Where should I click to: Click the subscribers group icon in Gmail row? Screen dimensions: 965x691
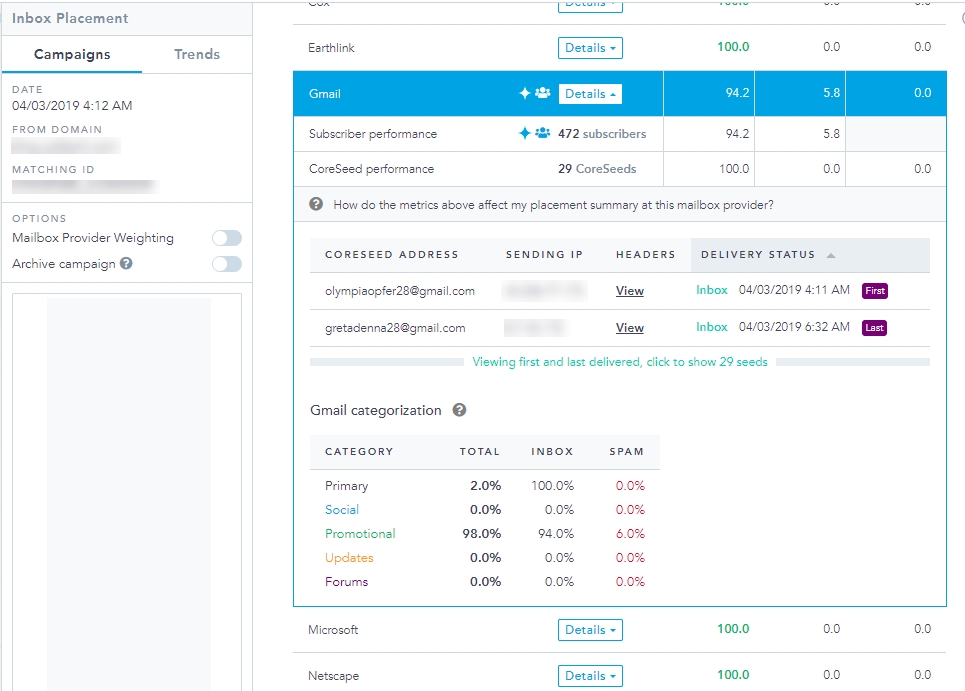coord(543,93)
